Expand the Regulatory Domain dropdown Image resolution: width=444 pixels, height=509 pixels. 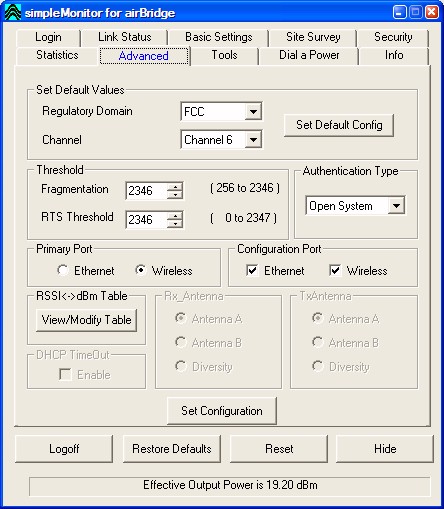(253, 111)
